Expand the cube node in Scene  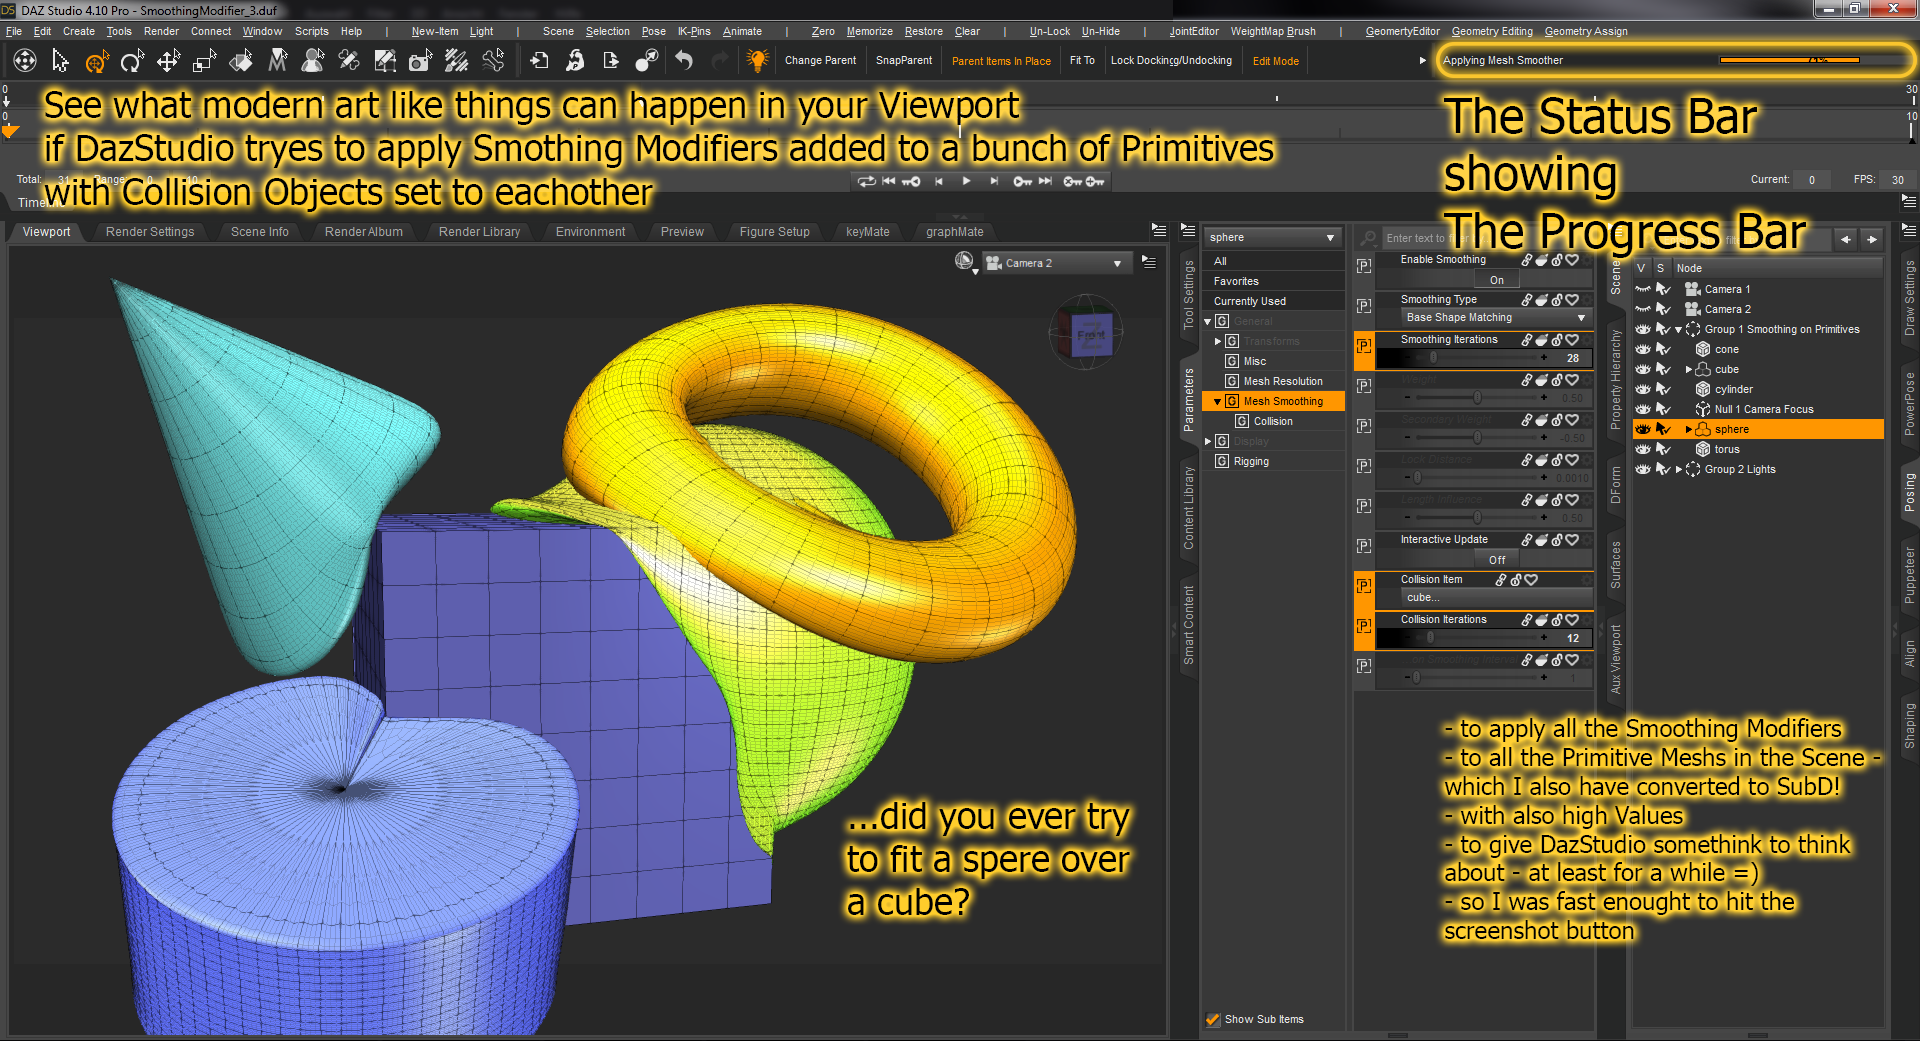tap(1689, 369)
